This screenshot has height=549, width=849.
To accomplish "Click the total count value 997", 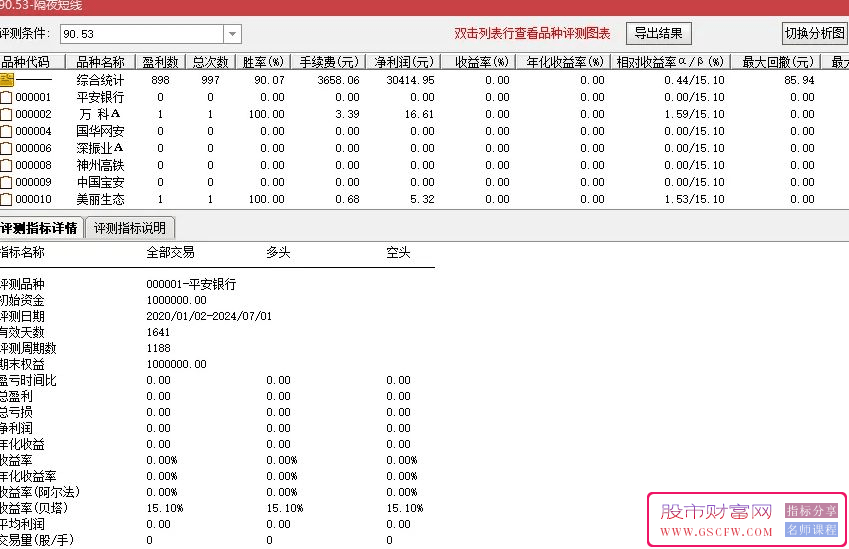I will pos(210,80).
